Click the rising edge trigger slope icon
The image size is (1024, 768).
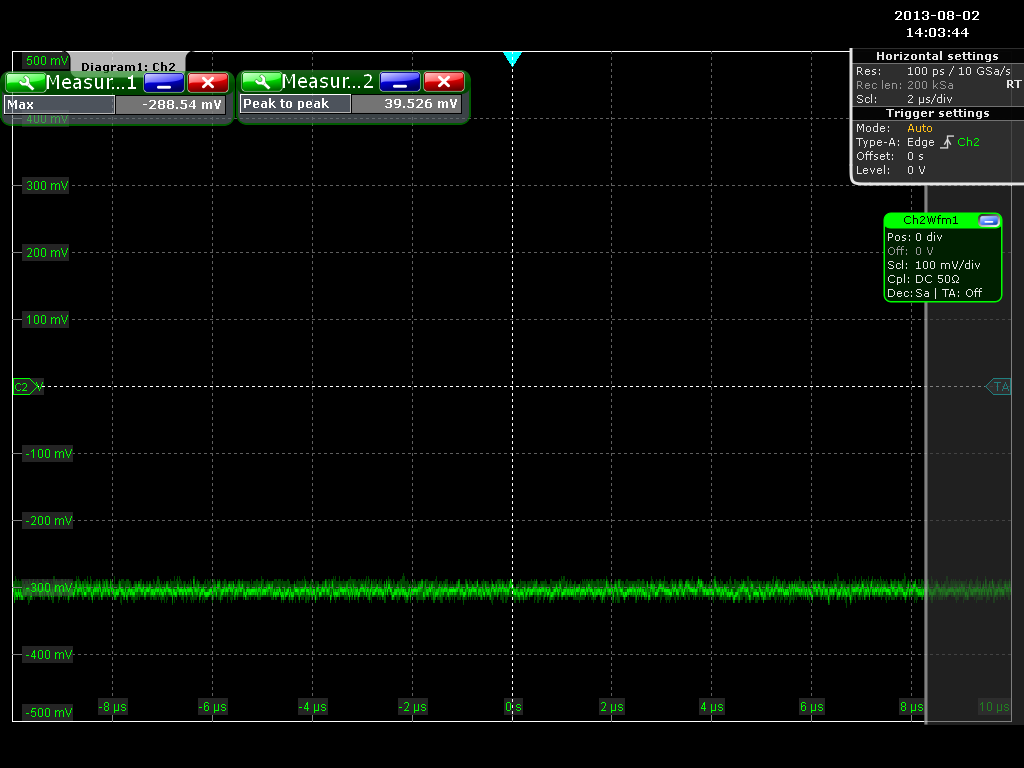pos(946,142)
